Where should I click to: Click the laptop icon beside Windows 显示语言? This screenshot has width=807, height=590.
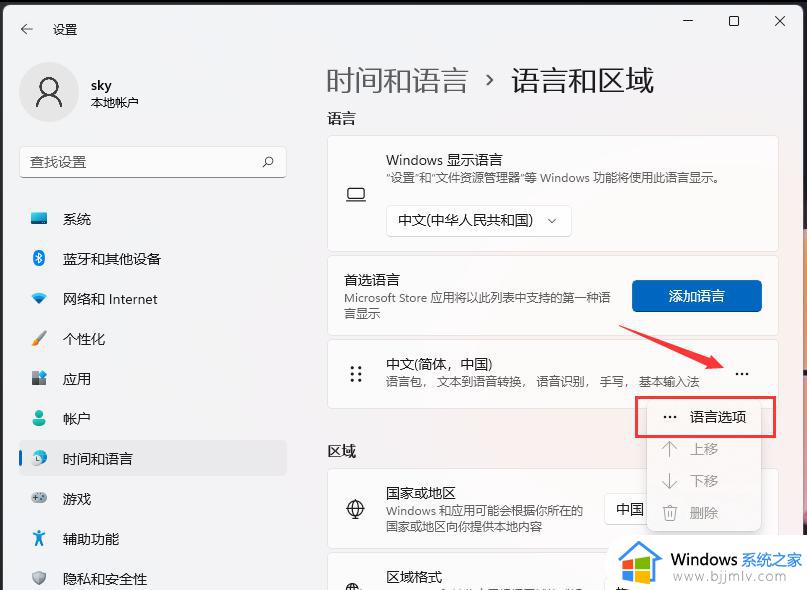point(356,195)
